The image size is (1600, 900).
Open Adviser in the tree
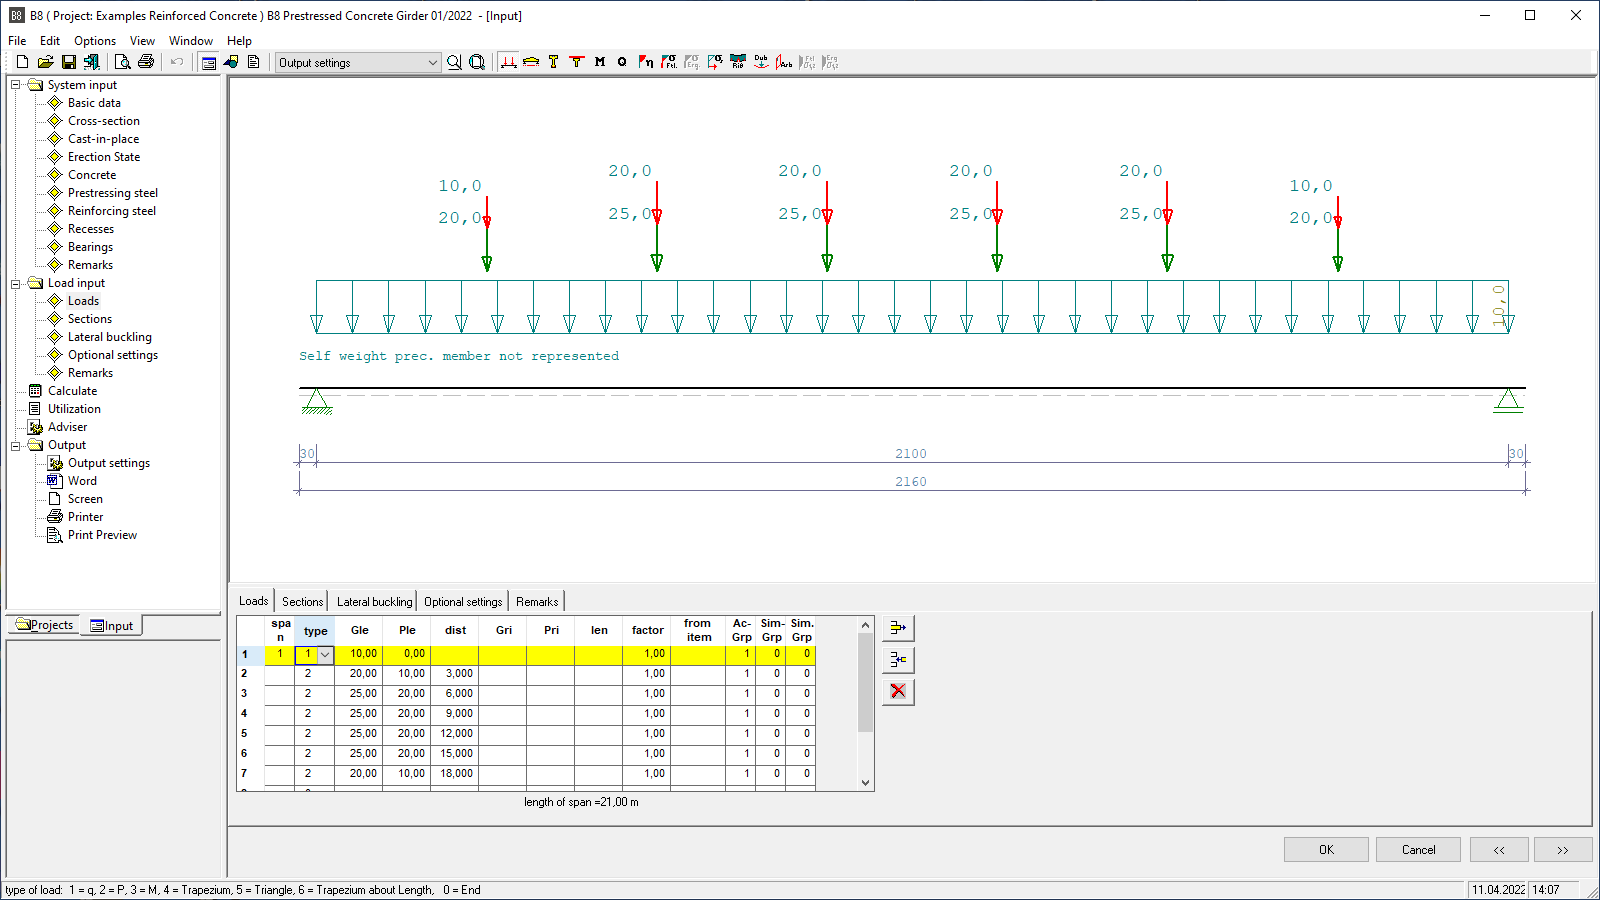pos(67,427)
